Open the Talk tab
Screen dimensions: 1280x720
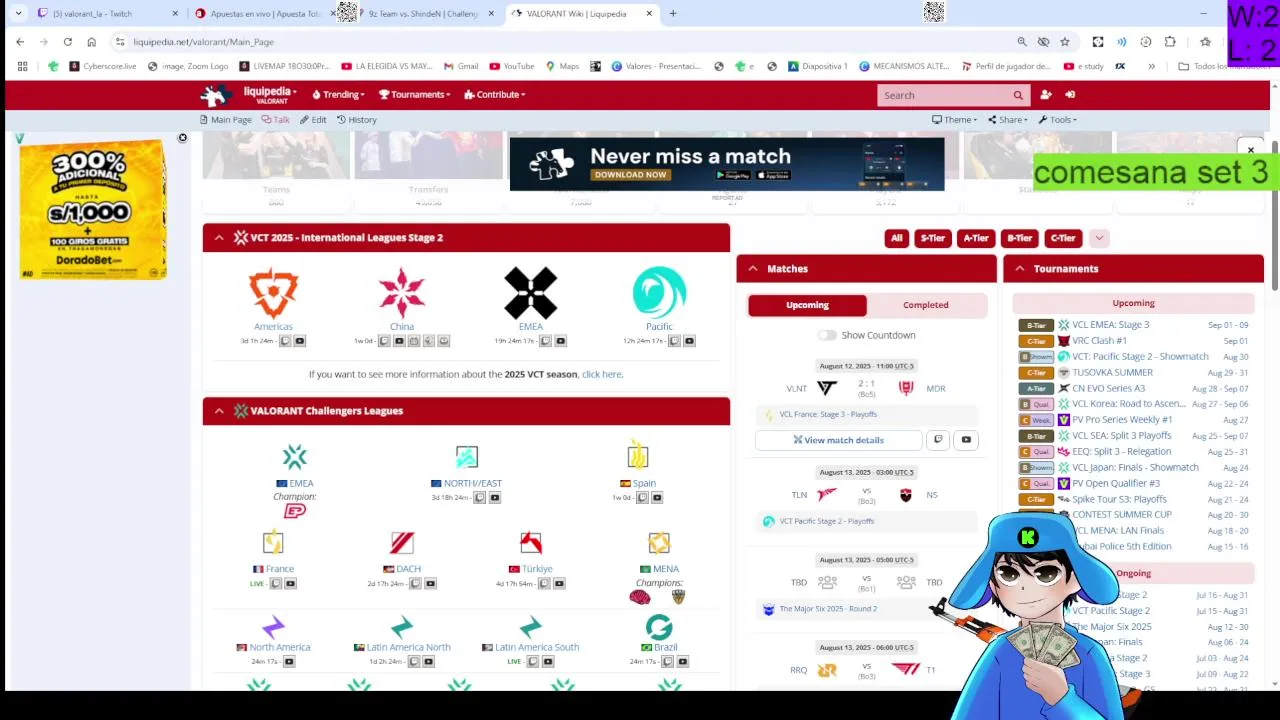click(276, 120)
